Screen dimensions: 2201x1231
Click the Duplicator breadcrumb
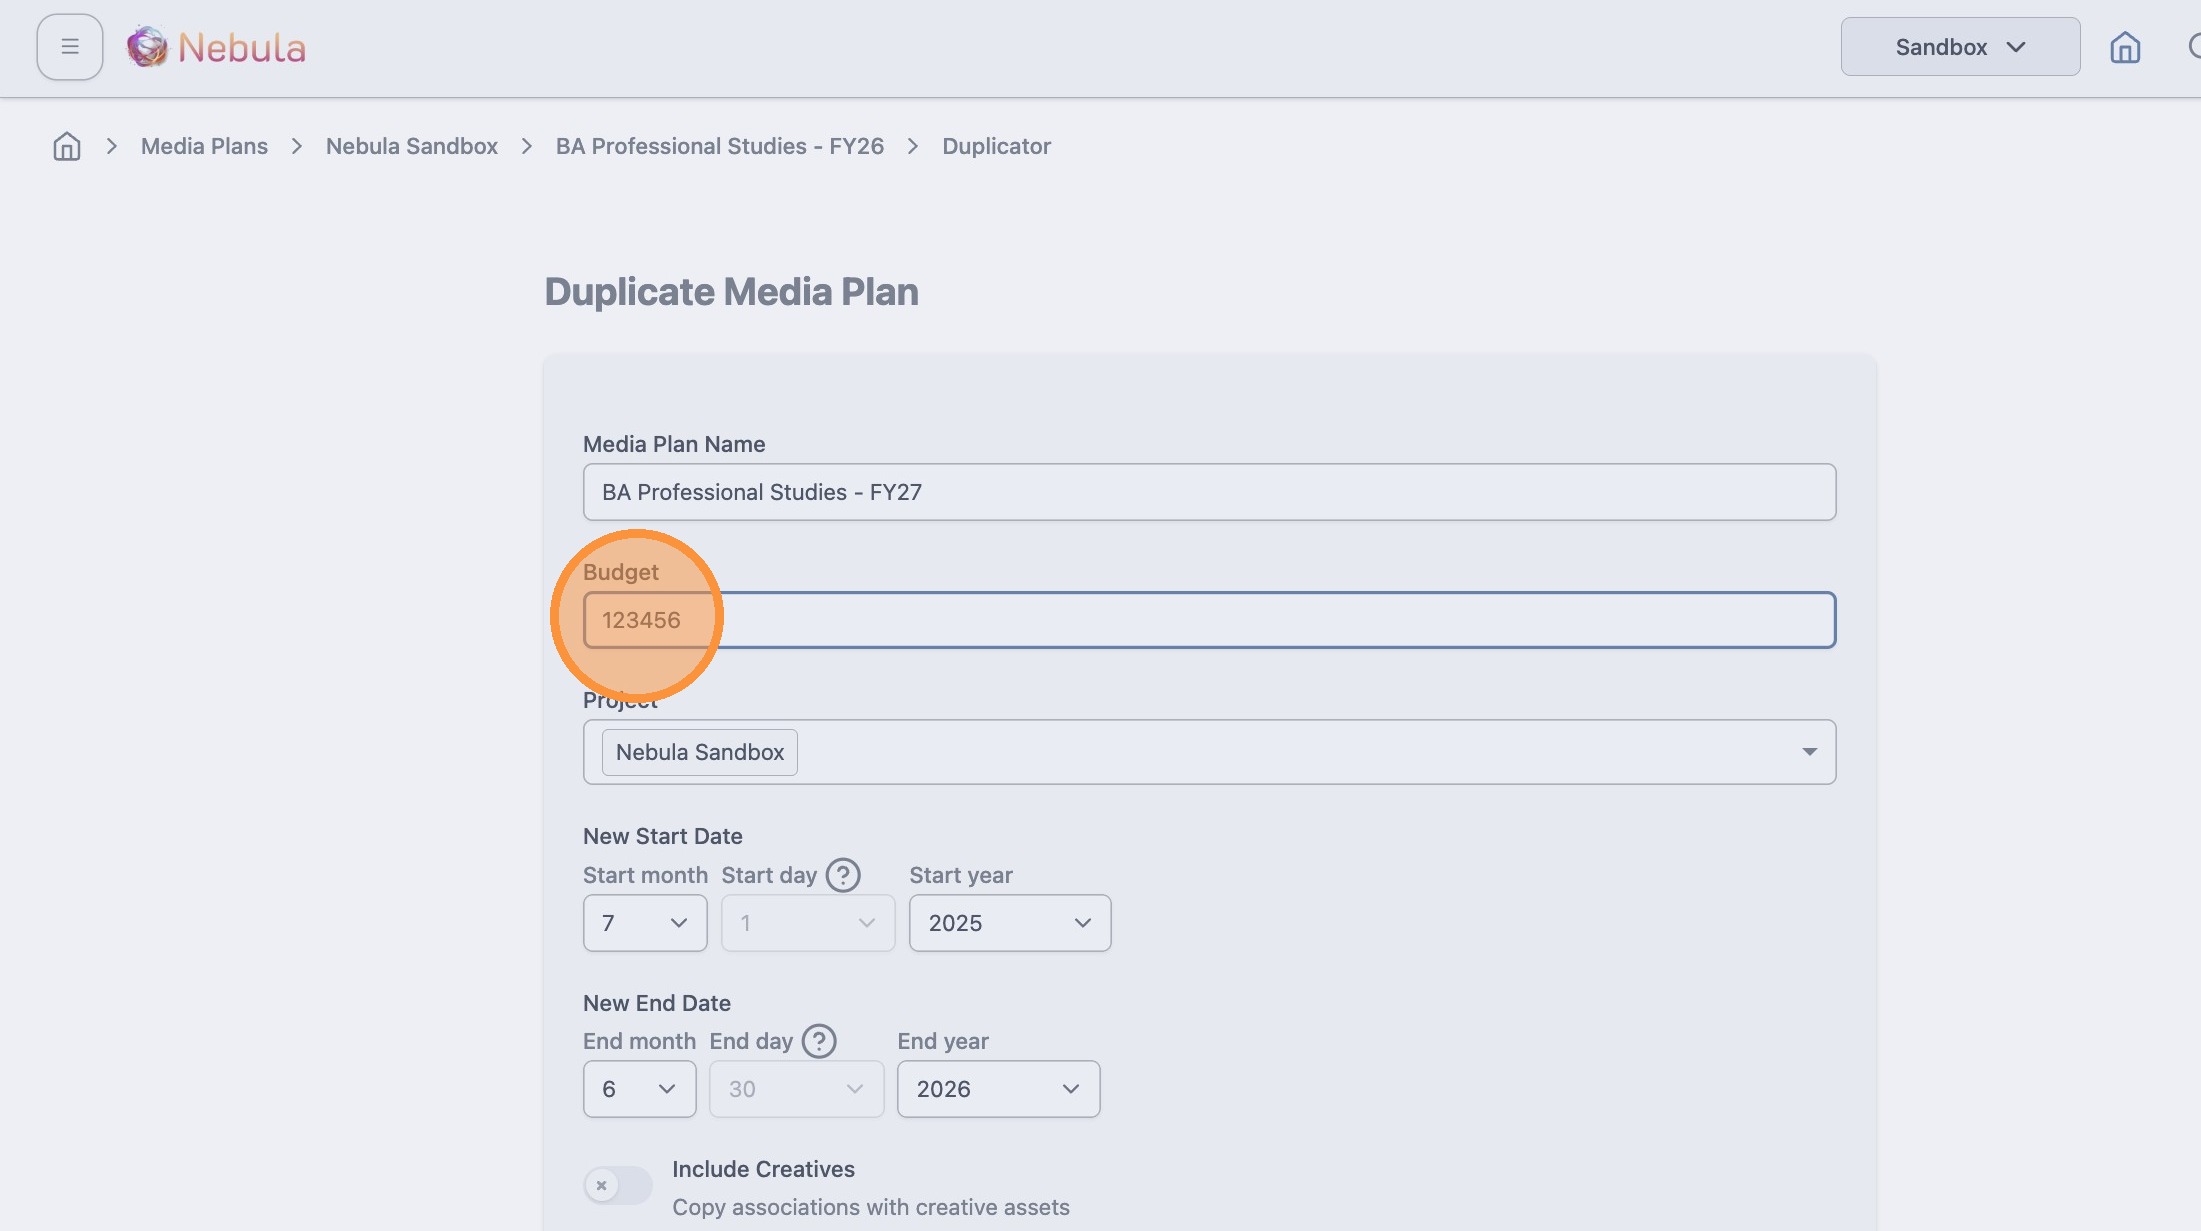click(x=996, y=146)
